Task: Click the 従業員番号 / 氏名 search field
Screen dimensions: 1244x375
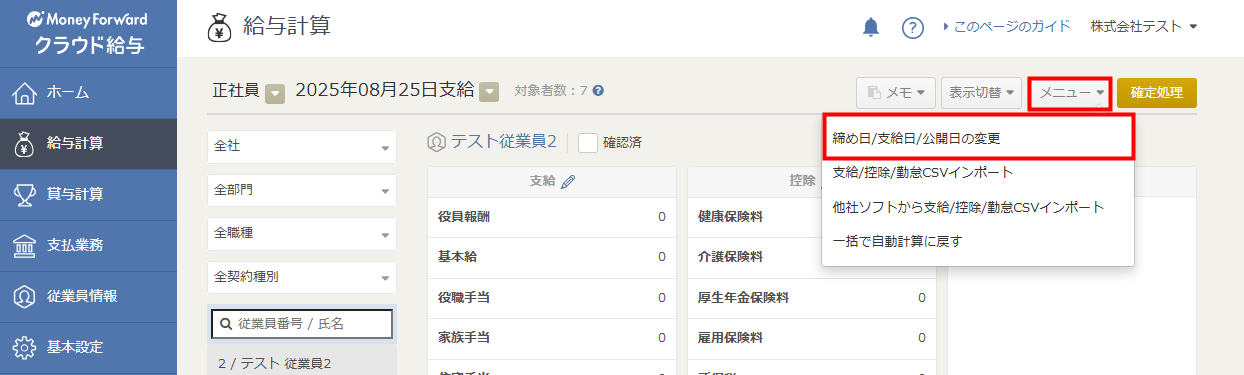Action: (x=302, y=324)
